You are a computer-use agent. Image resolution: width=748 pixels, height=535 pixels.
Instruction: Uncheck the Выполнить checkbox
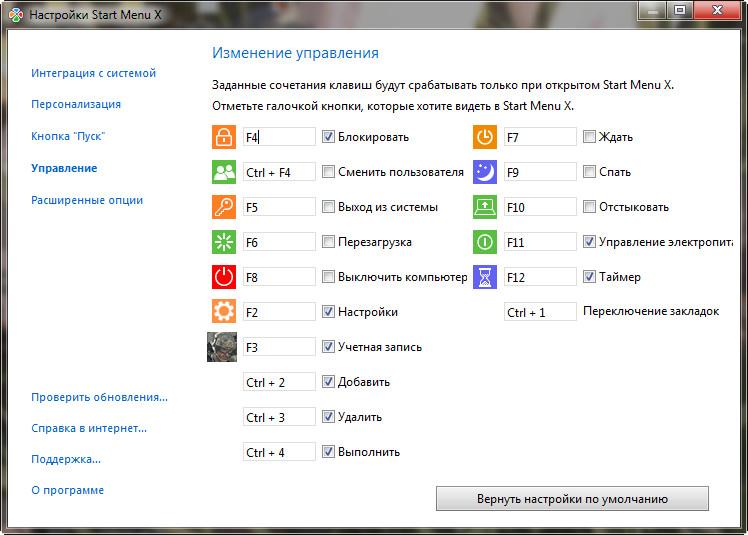pos(328,451)
